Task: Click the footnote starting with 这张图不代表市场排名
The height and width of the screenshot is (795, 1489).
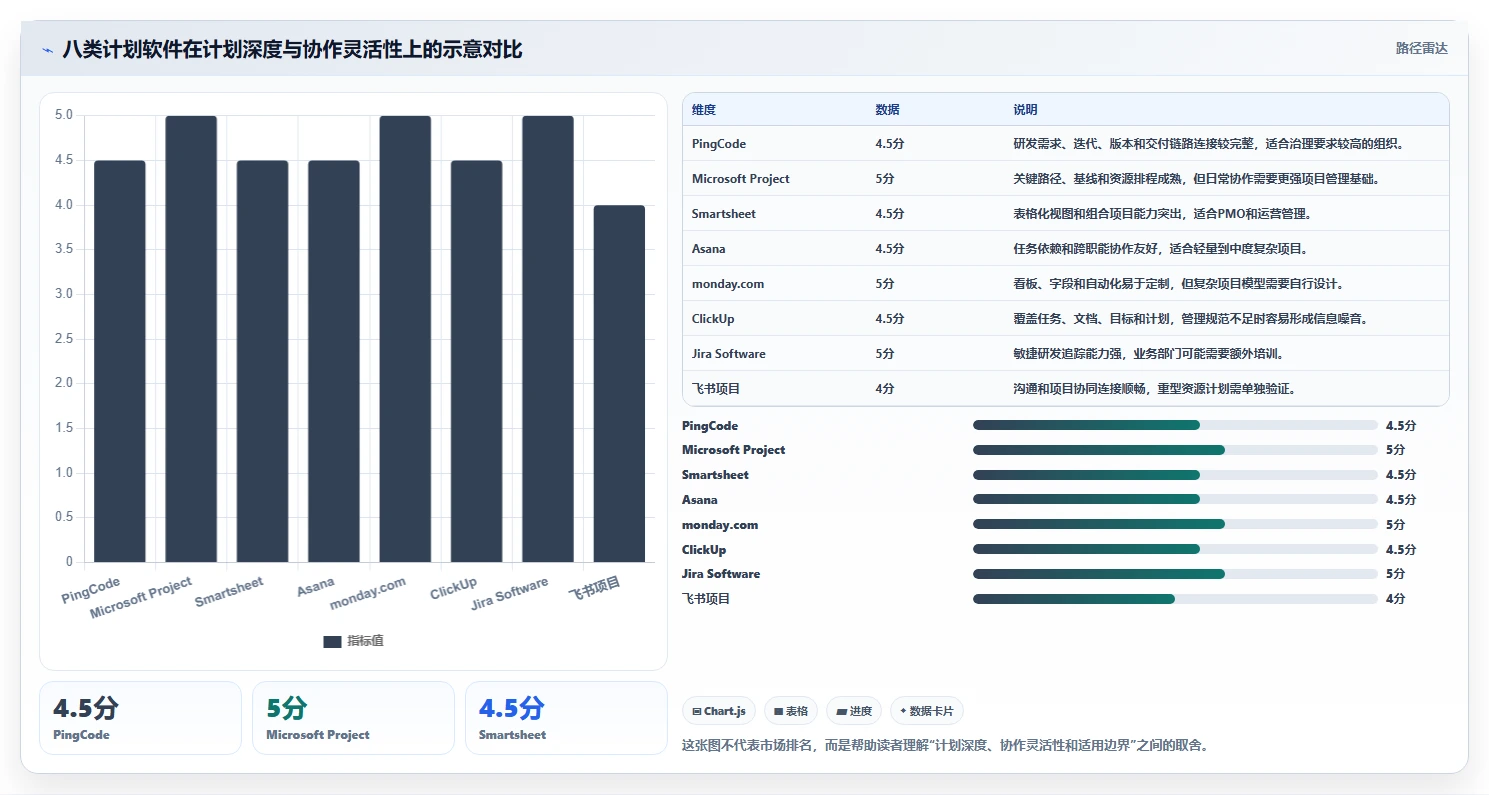Action: click(x=945, y=745)
